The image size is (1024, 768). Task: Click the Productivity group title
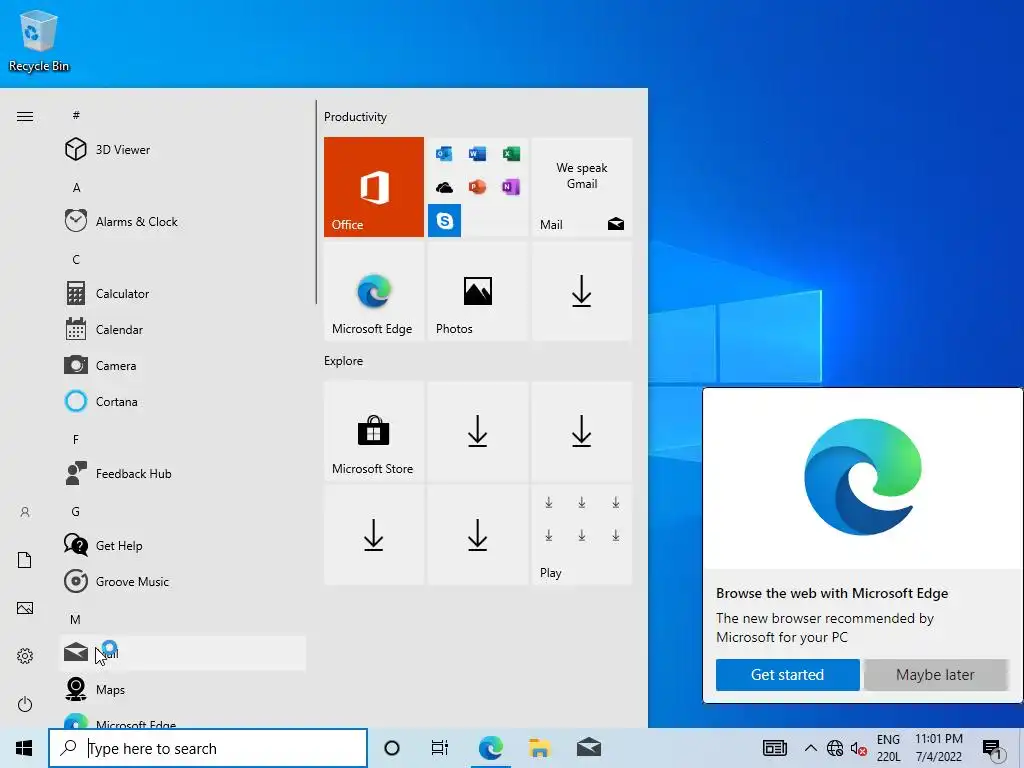355,117
